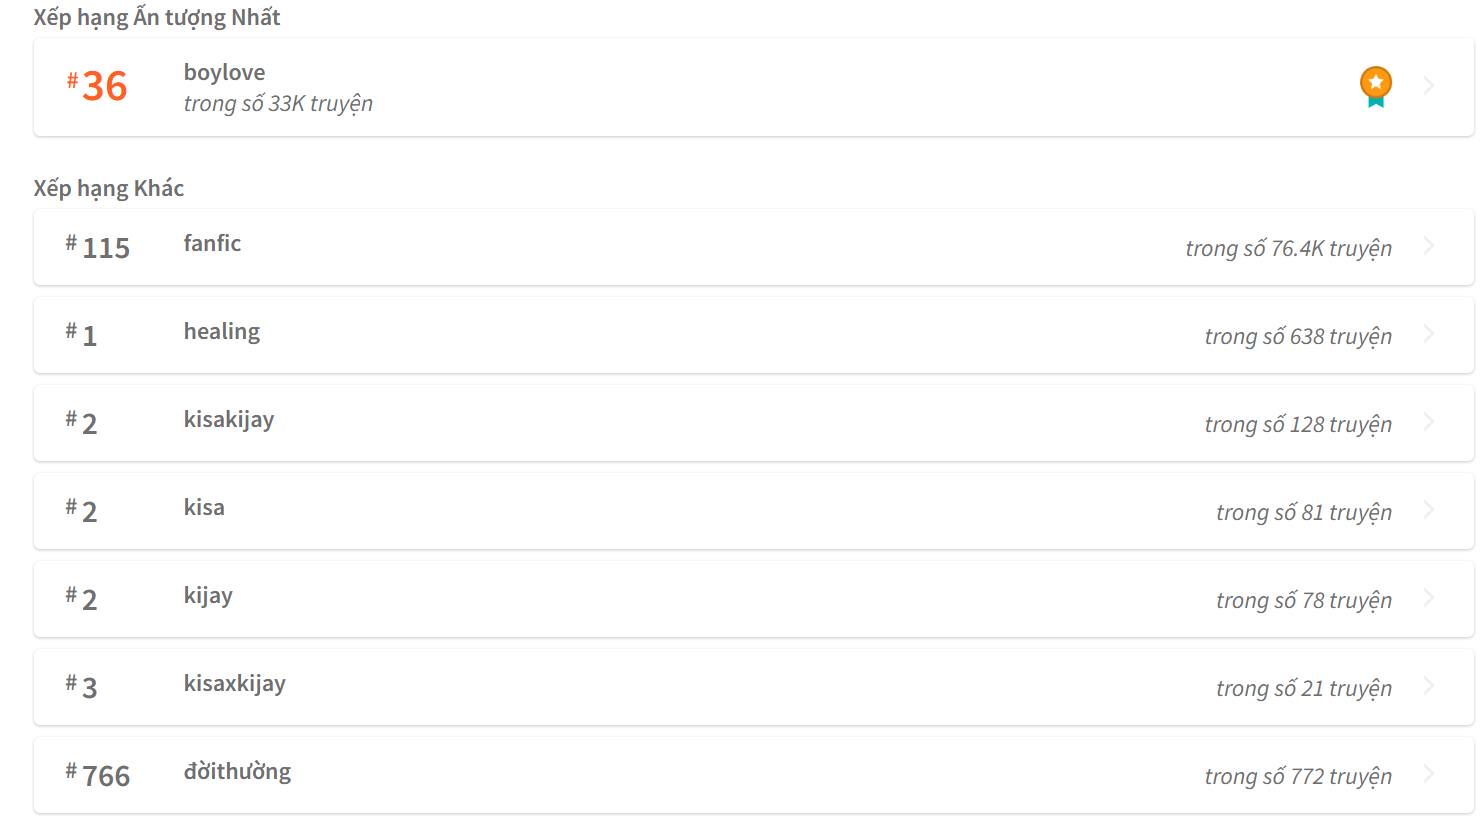Screen dimensions: 1483x826
Task: Select the boylove tag name
Action: [x=224, y=73]
